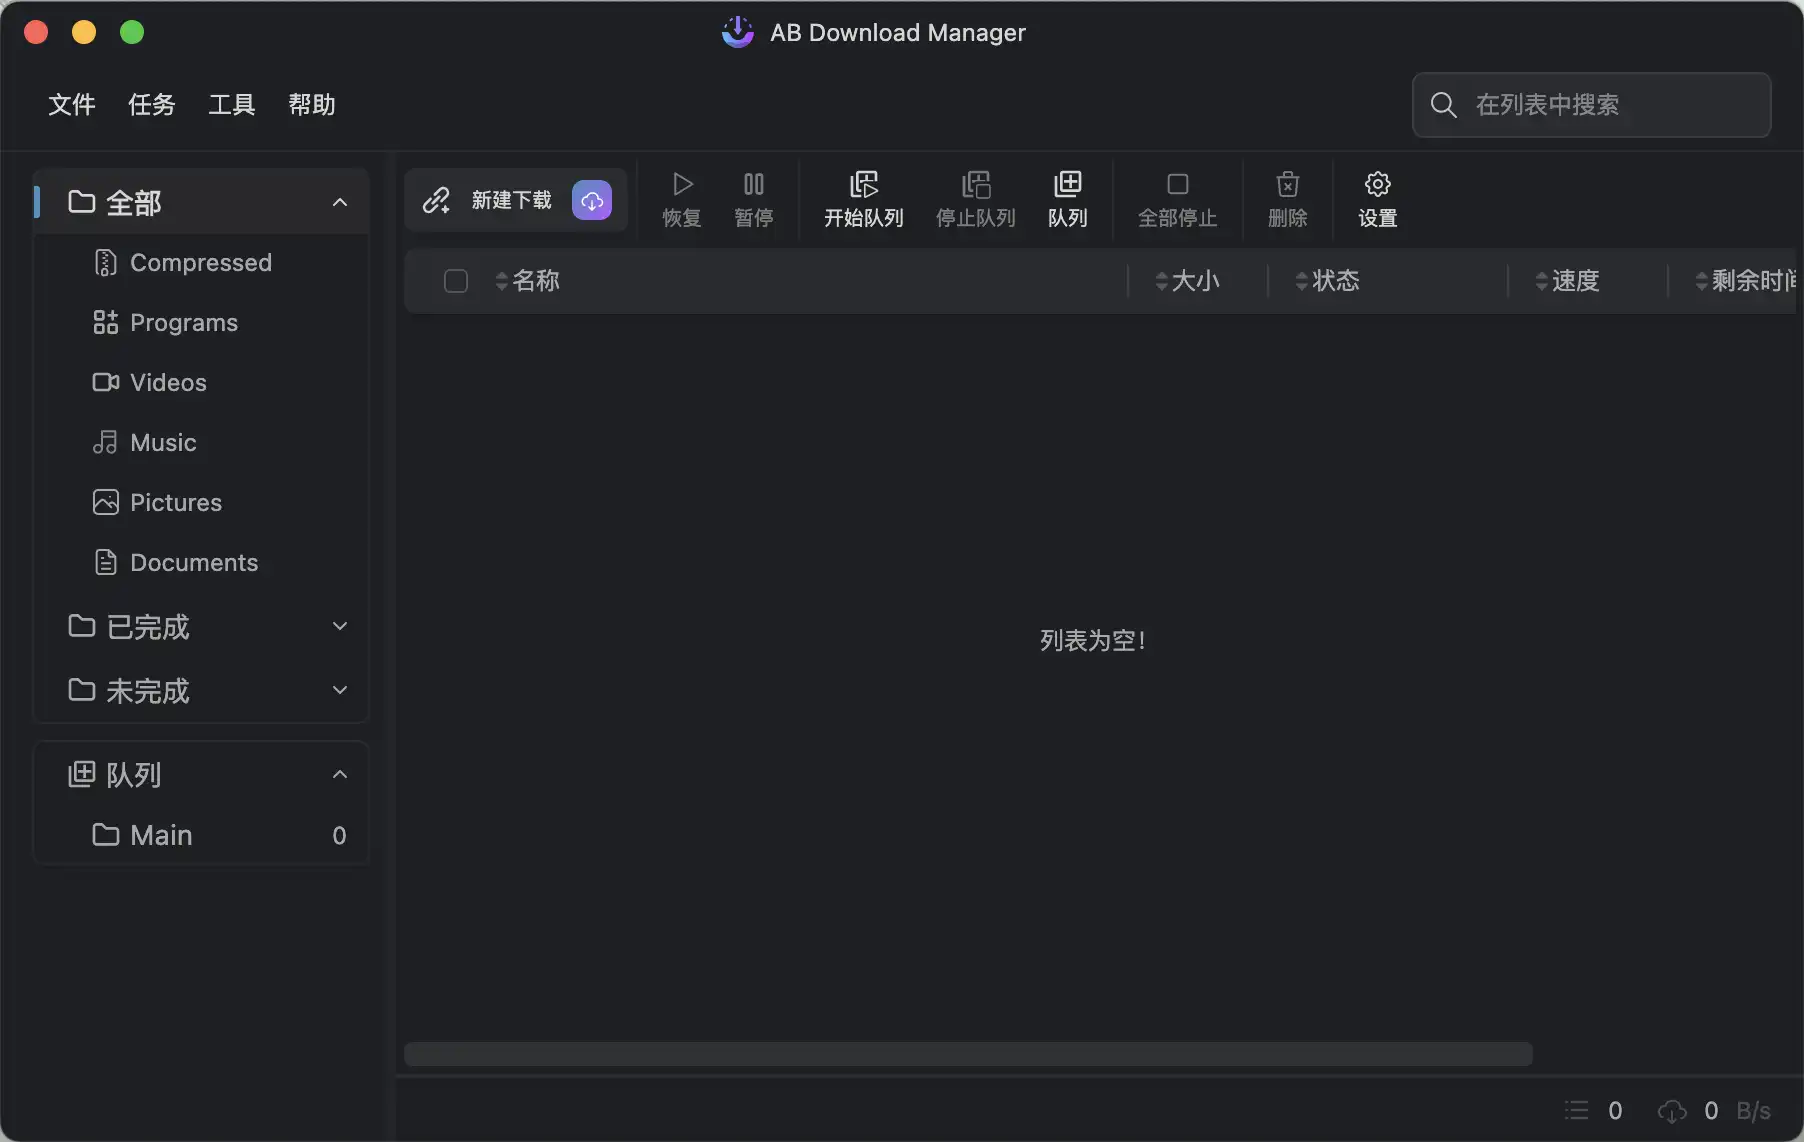Select the Main queue
This screenshot has height=1142, width=1804.
(201, 835)
